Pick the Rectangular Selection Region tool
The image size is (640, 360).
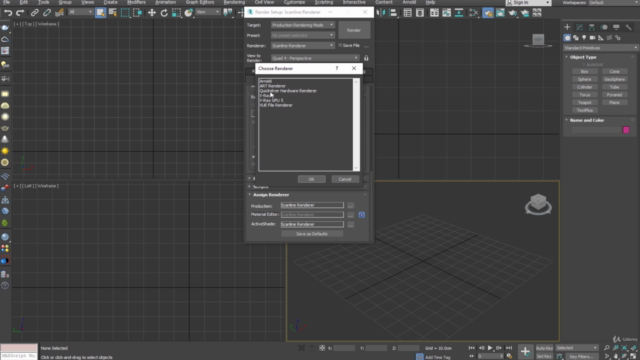point(125,13)
